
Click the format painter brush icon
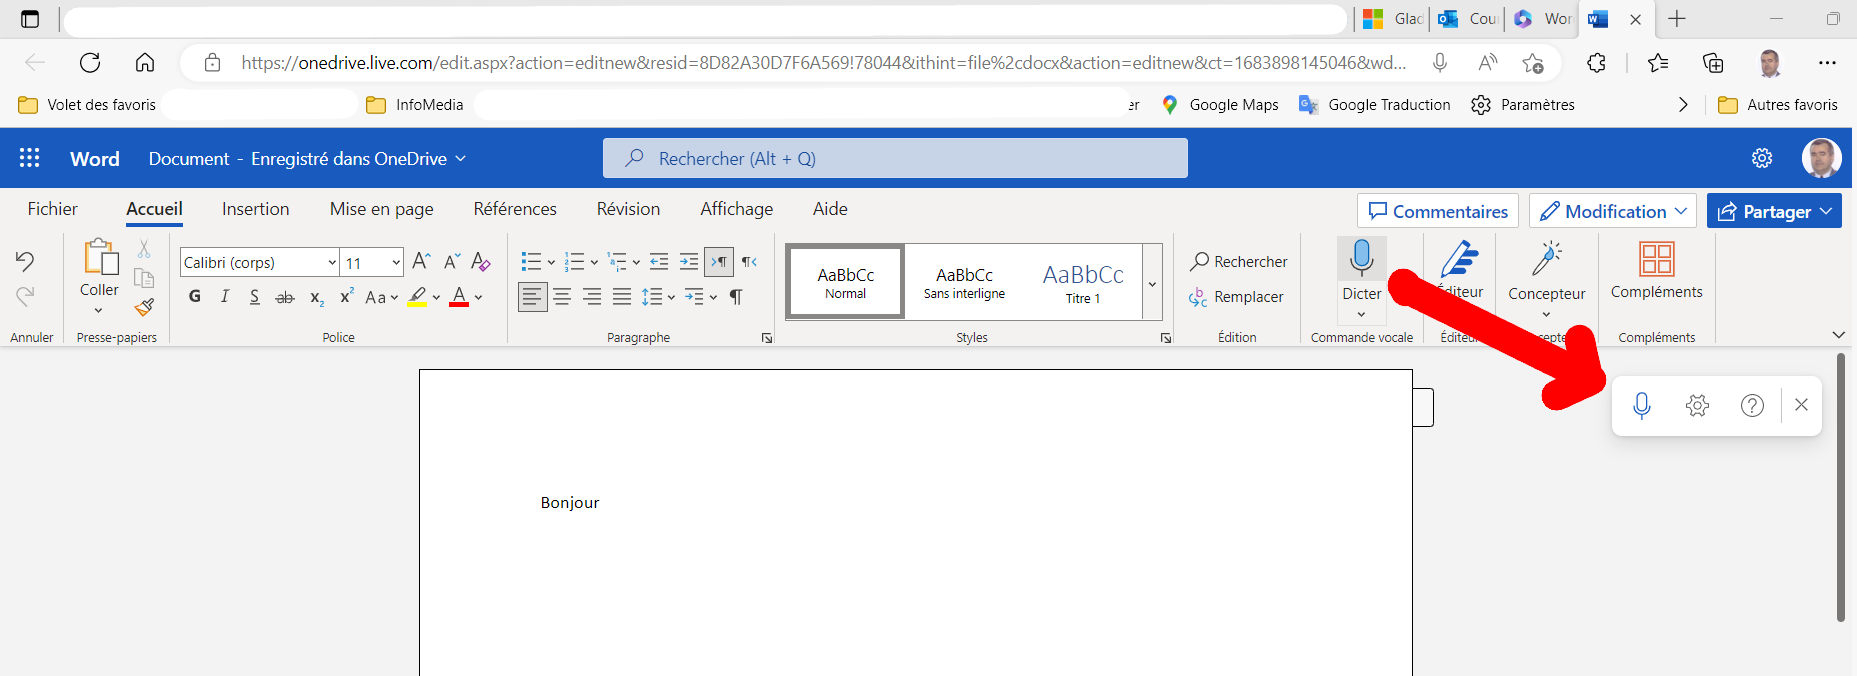click(144, 307)
